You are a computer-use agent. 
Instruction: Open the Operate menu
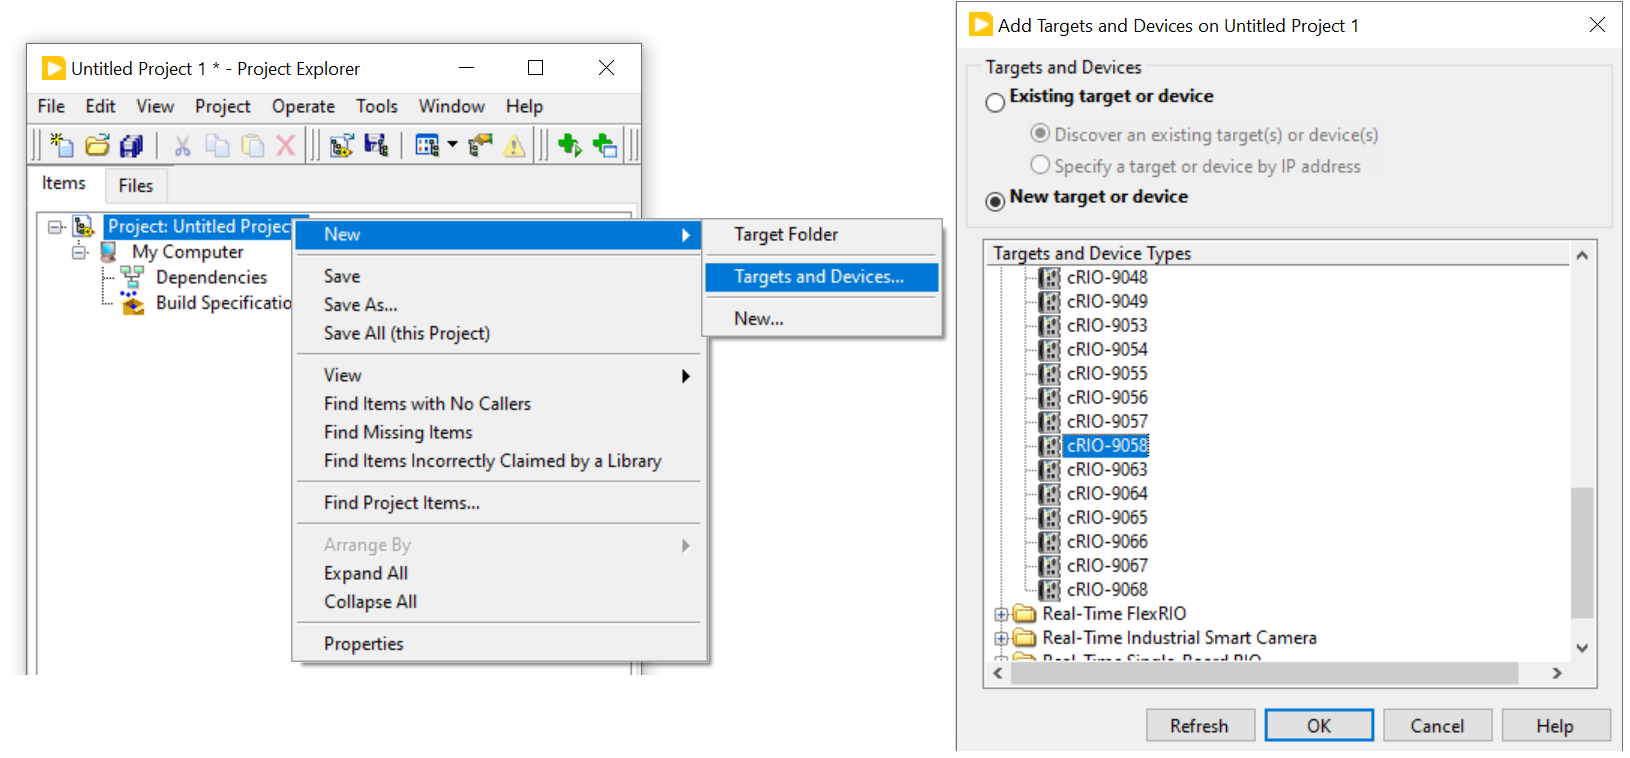(303, 106)
